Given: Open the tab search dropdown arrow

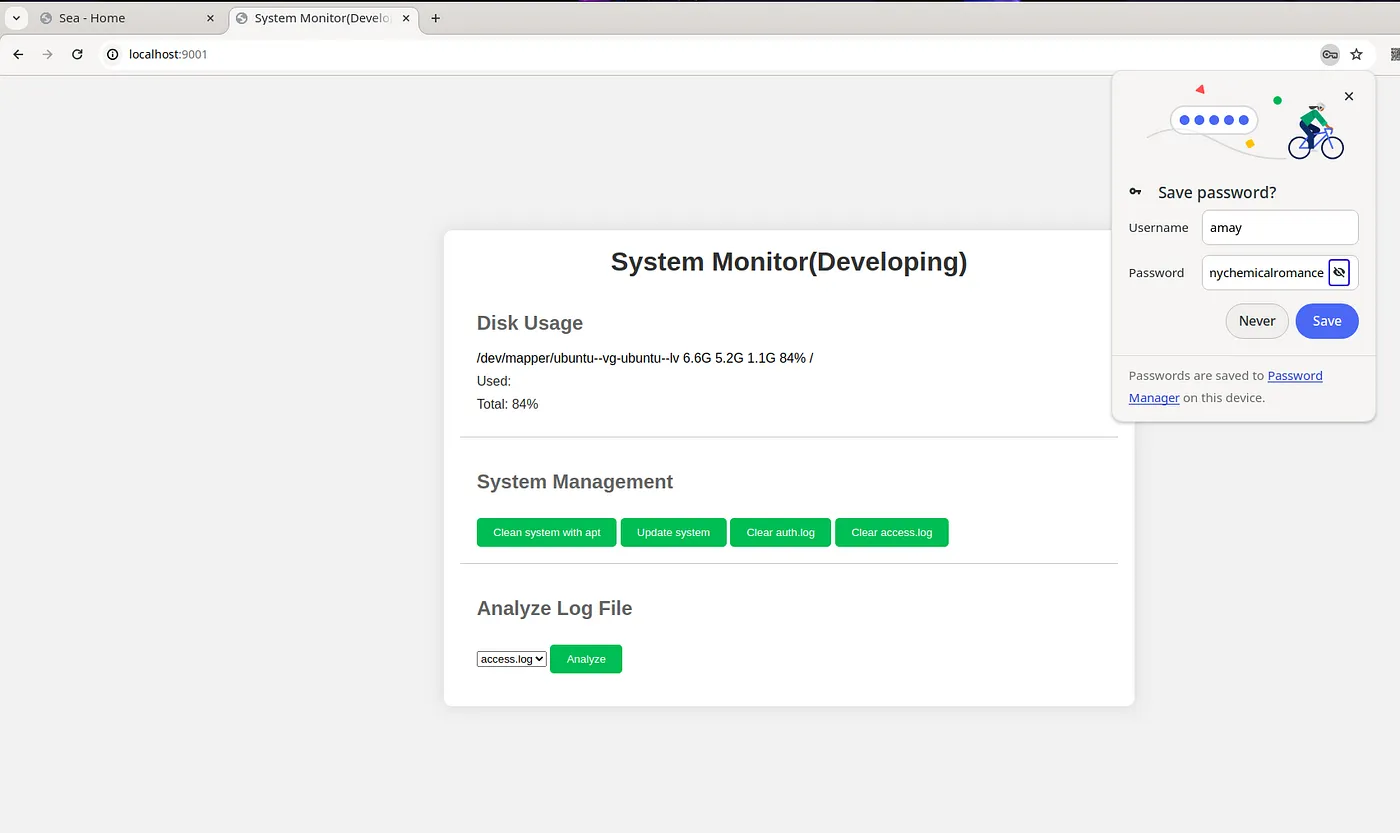Looking at the screenshot, I should click(x=17, y=18).
